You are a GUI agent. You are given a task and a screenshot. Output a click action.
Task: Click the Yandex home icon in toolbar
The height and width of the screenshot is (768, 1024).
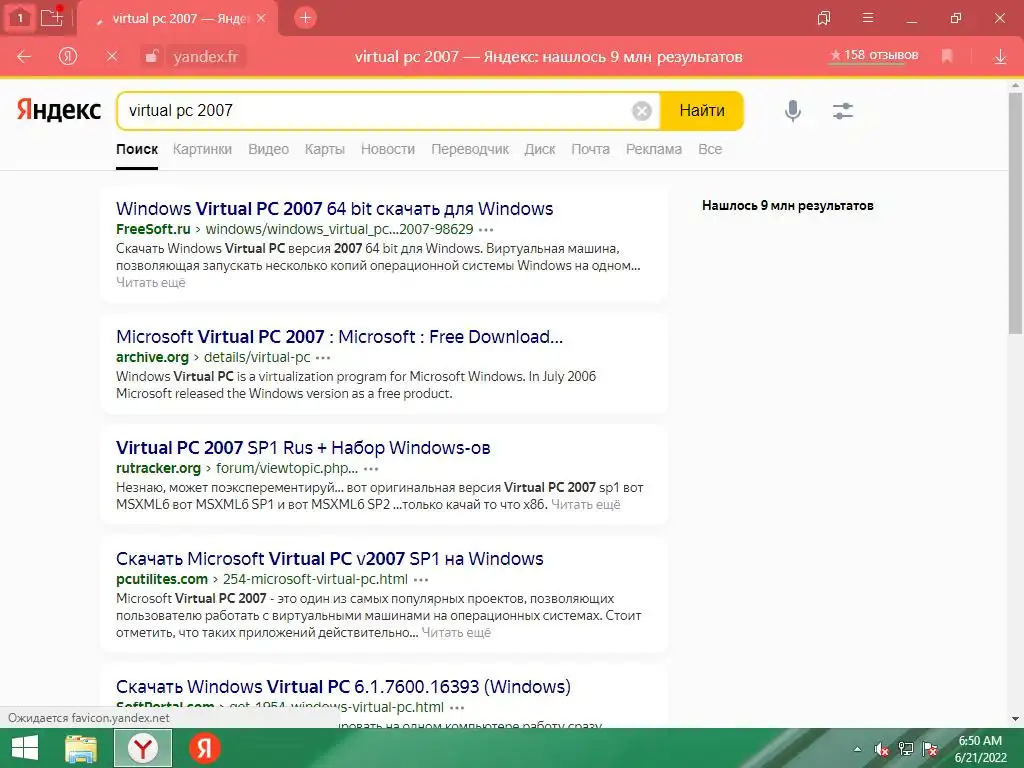point(67,57)
